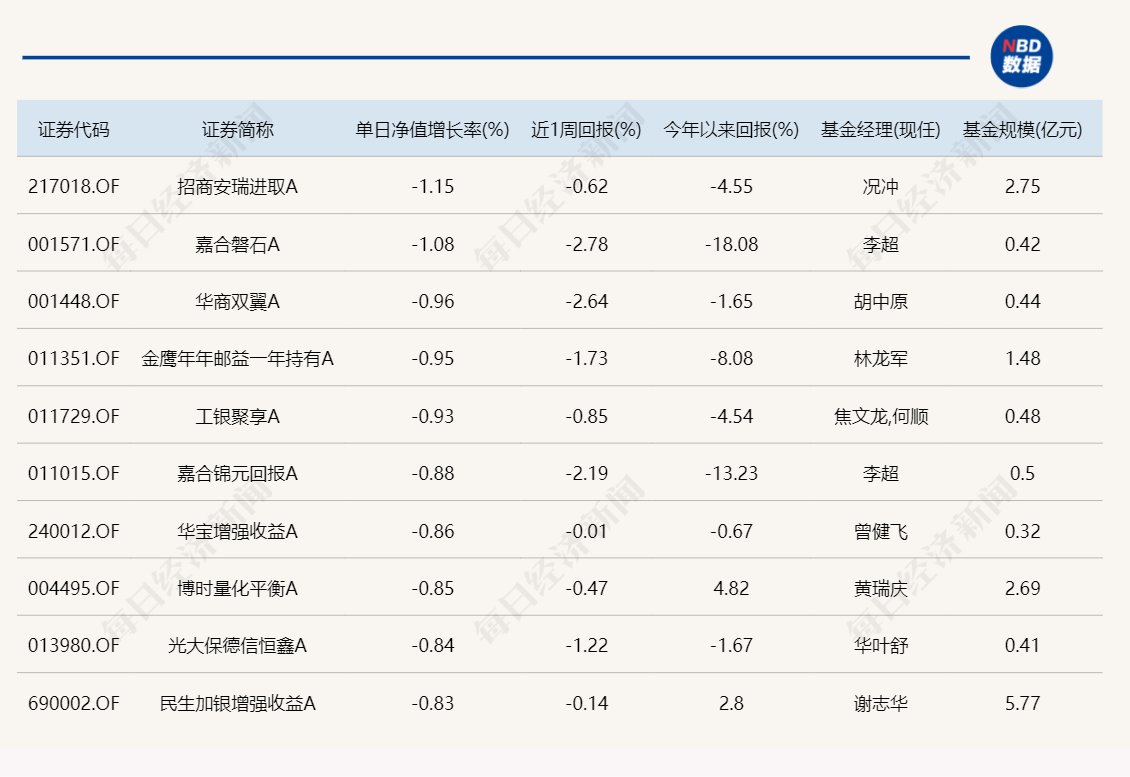Click fund name 金鹰年年邮益一年持有A

tap(237, 358)
